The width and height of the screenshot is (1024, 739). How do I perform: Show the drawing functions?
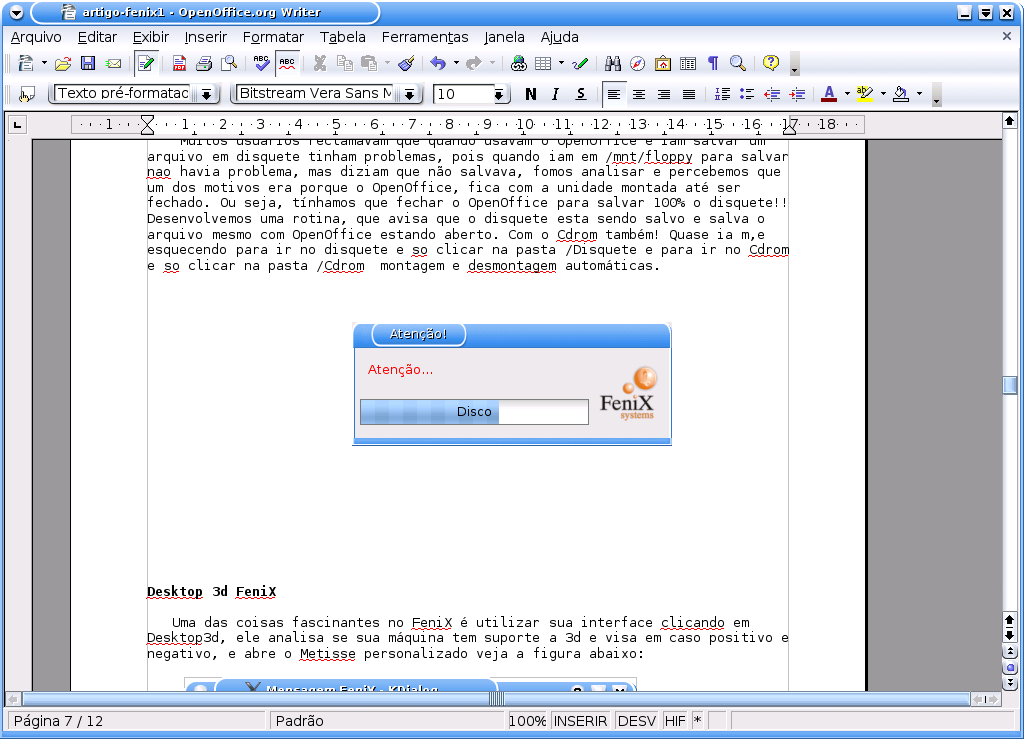click(580, 63)
